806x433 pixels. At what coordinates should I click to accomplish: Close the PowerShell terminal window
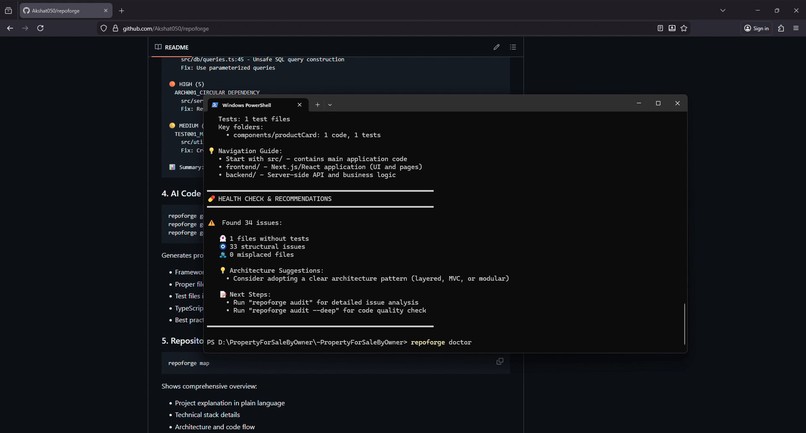677,103
